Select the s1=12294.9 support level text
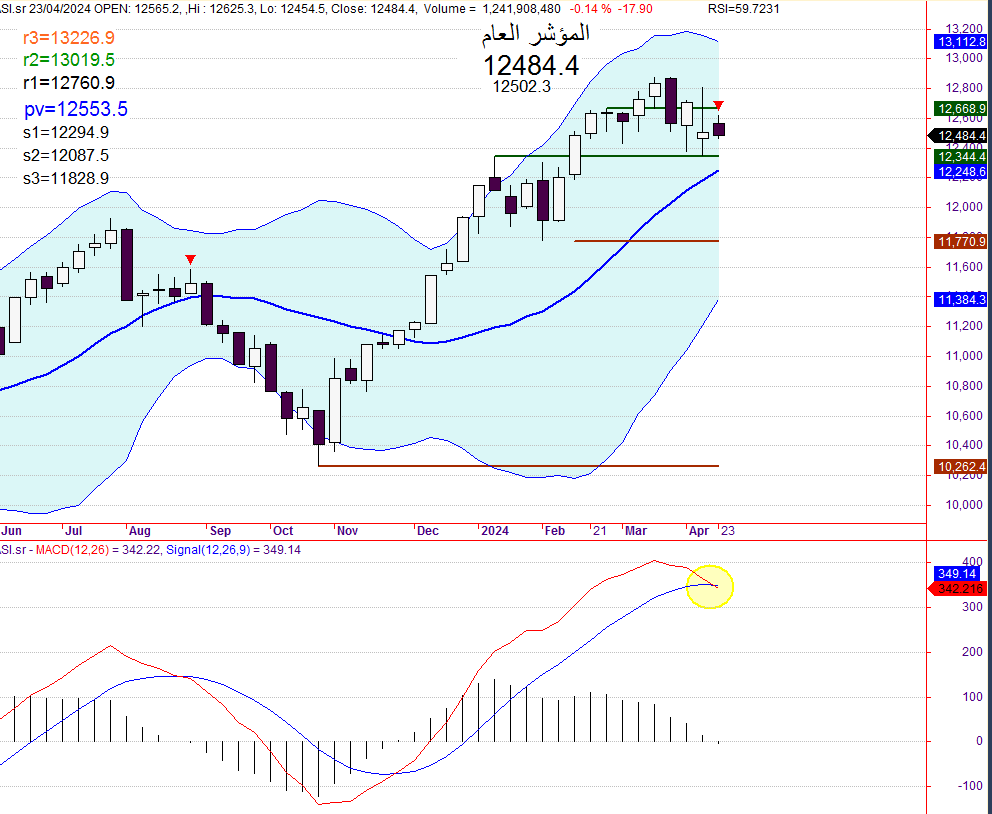 point(66,132)
